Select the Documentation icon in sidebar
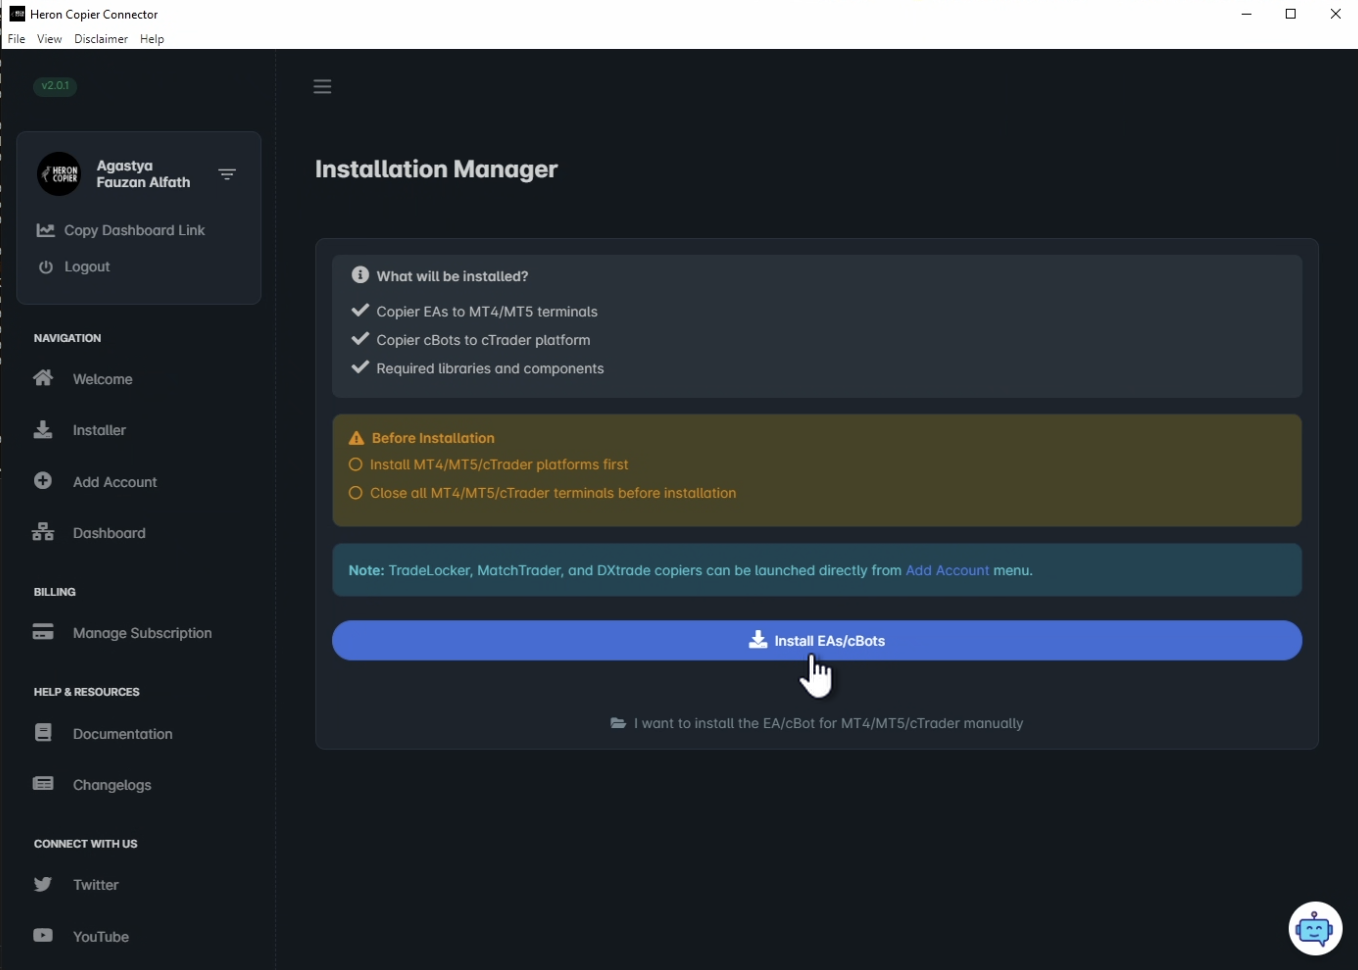The height and width of the screenshot is (970, 1358). pos(42,733)
